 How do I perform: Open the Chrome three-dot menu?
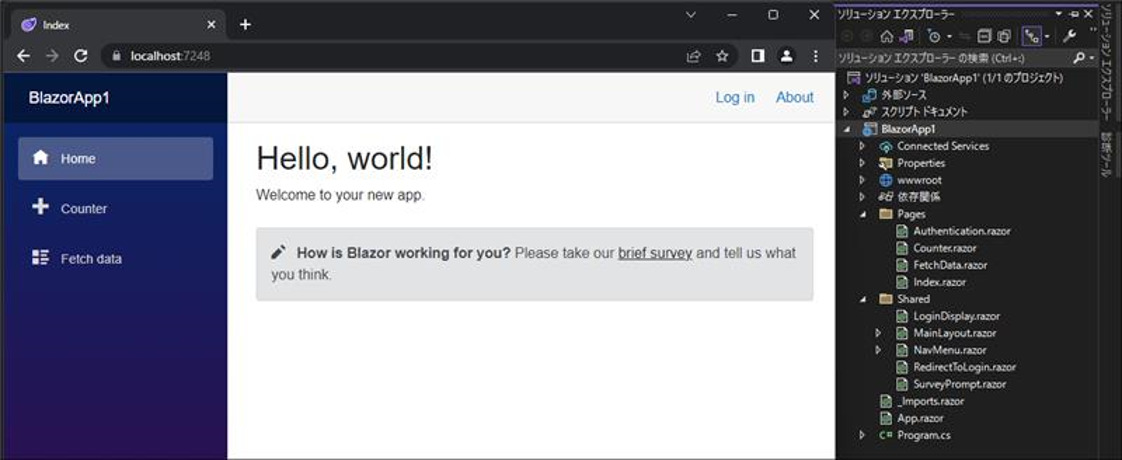pyautogui.click(x=816, y=56)
